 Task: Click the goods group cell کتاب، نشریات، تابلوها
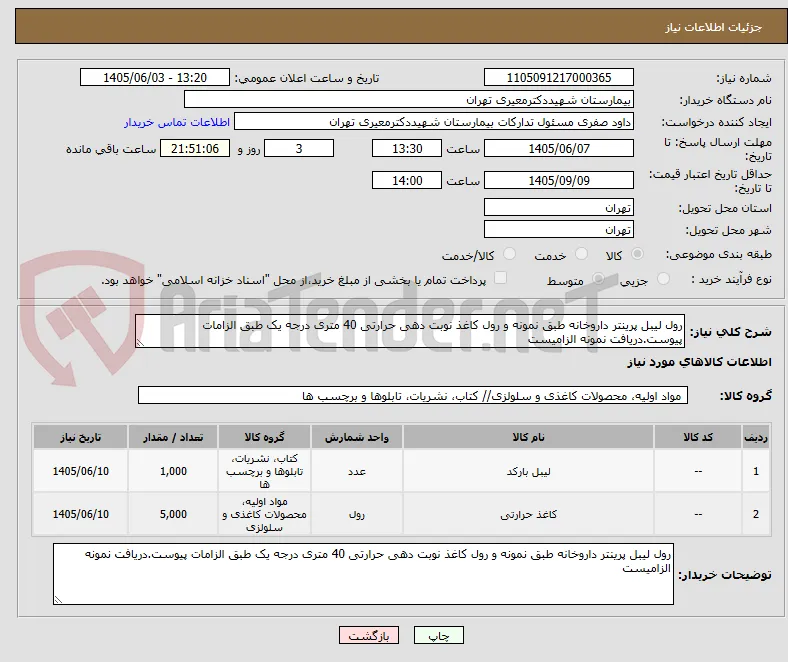click(264, 471)
